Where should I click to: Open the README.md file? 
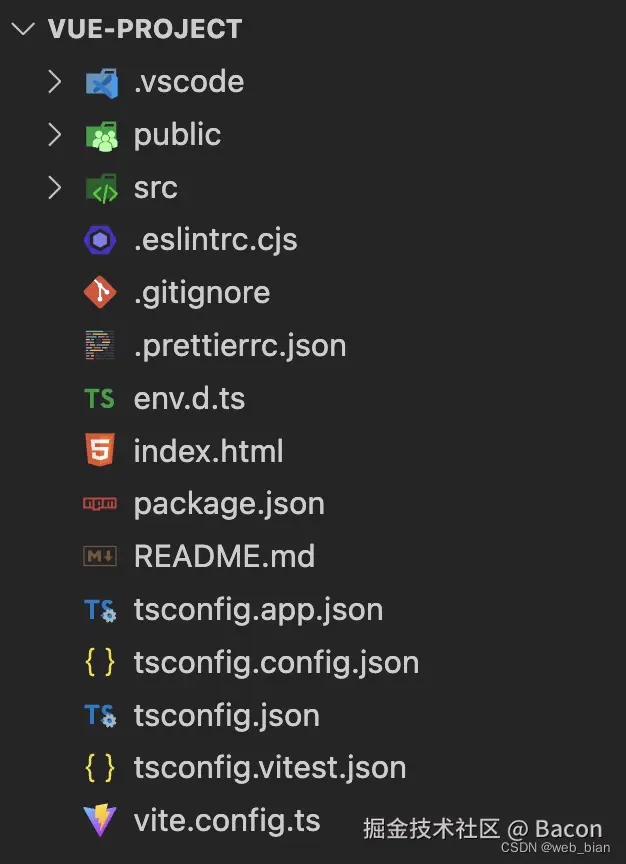pos(224,557)
